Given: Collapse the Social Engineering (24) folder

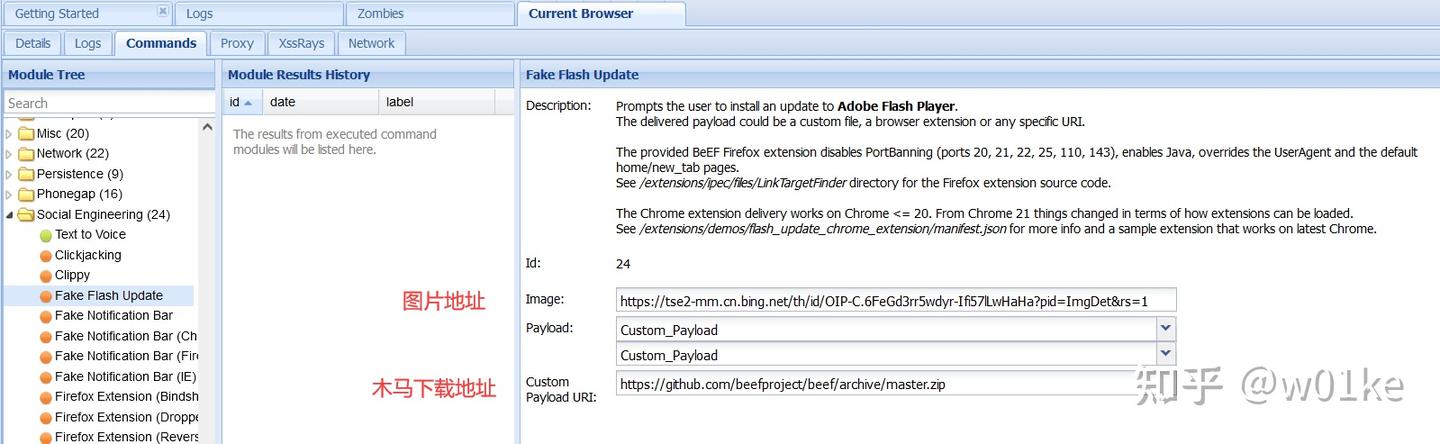Looking at the screenshot, I should 10,215.
